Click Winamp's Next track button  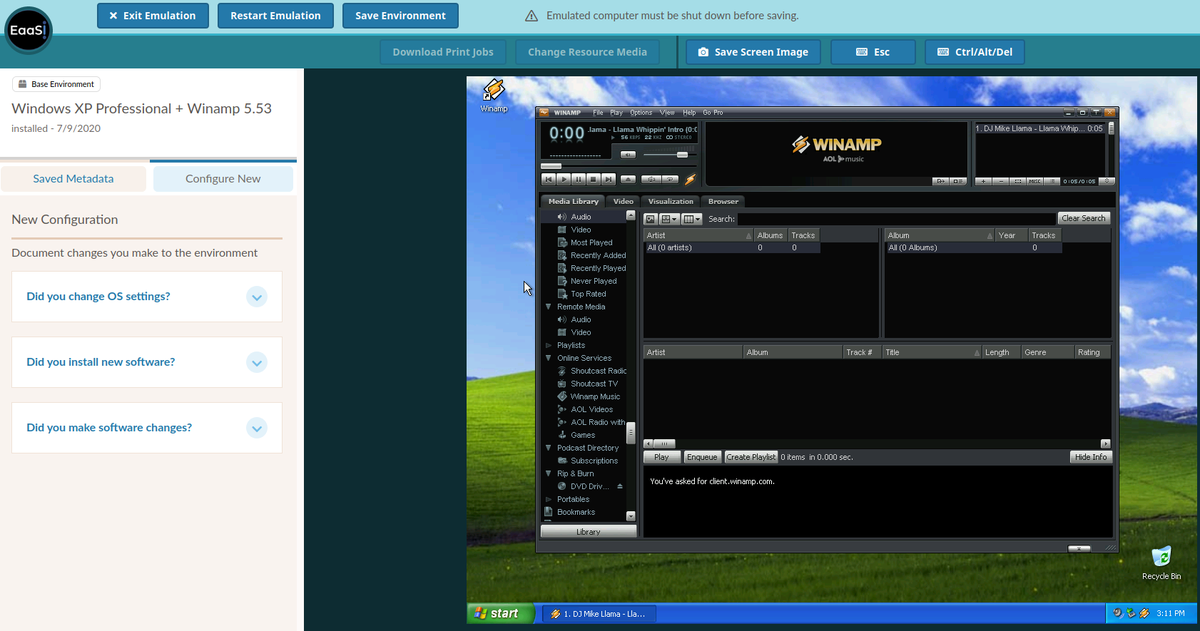pos(608,179)
